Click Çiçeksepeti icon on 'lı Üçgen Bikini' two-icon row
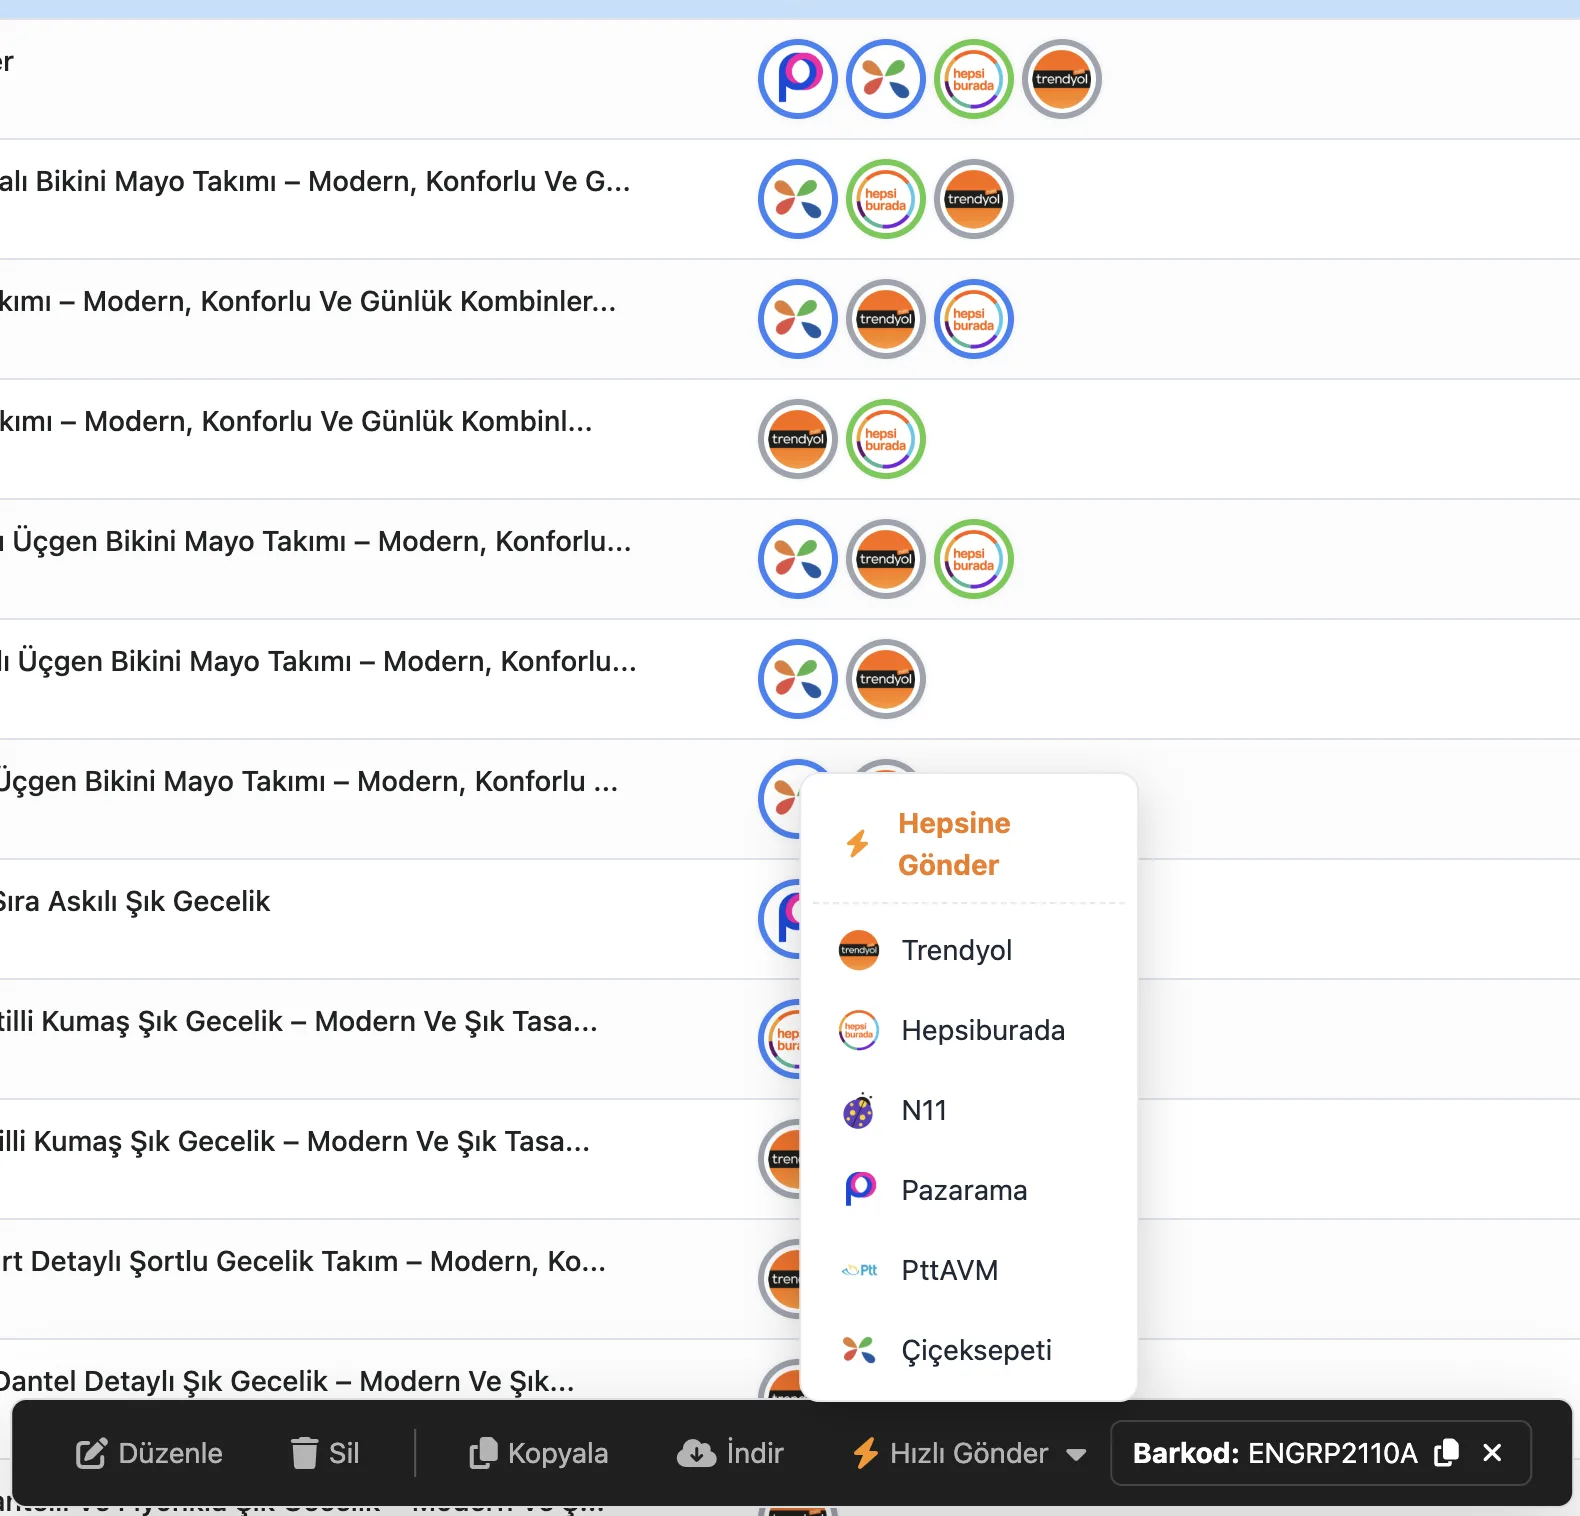Viewport: 1580px width, 1516px height. [x=798, y=679]
